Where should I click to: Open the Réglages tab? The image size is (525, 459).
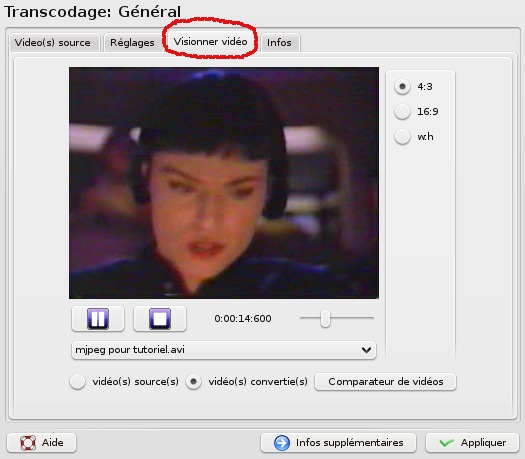coord(132,43)
